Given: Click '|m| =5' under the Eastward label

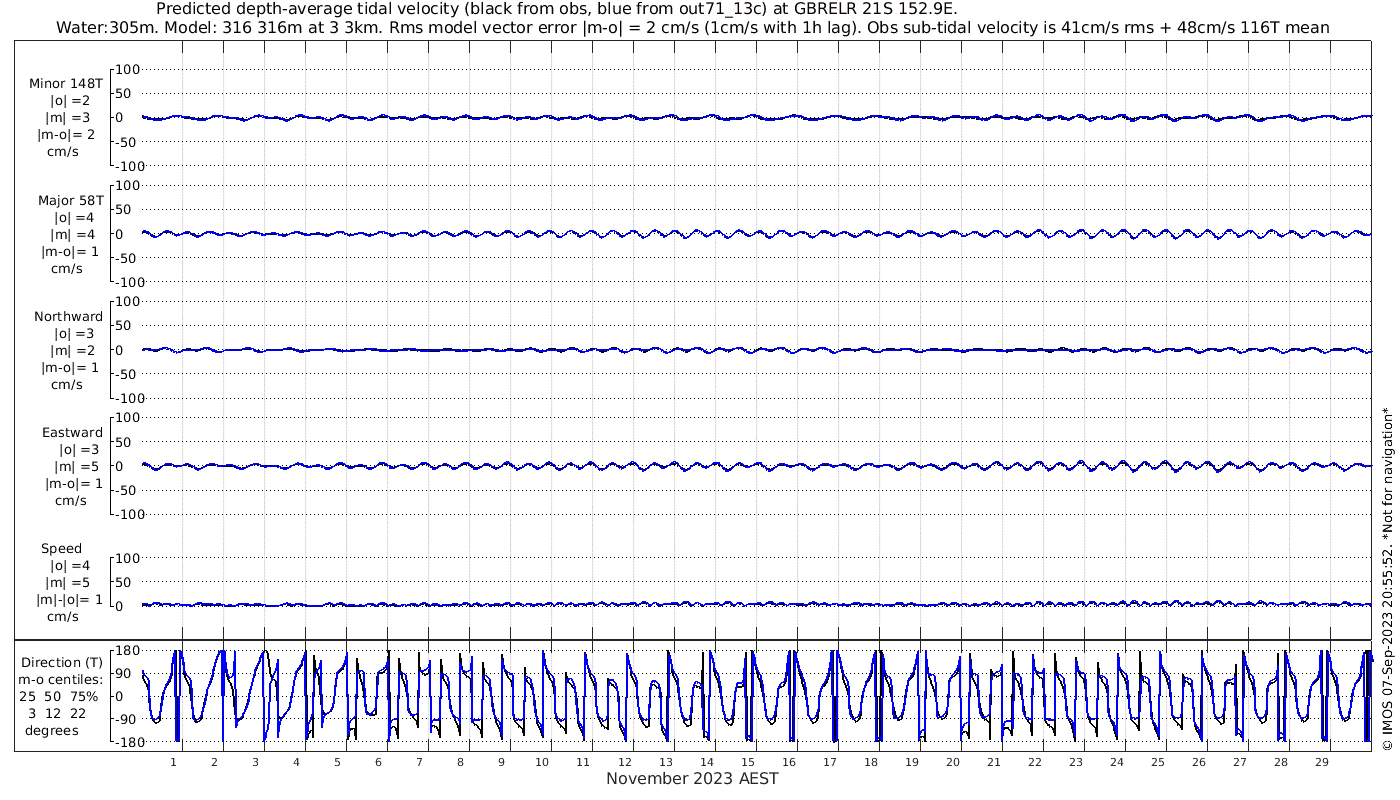Looking at the screenshot, I should (x=76, y=466).
